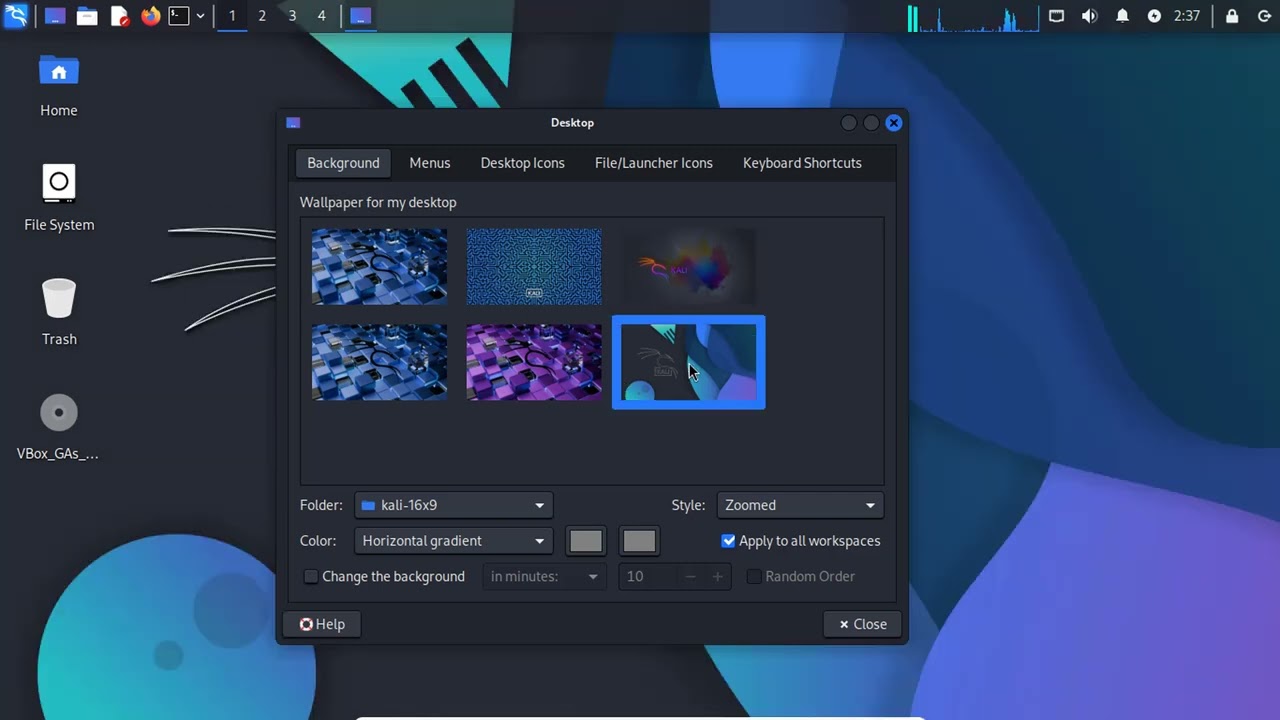
Task: Minimize the Desktop settings window
Action: pos(849,123)
